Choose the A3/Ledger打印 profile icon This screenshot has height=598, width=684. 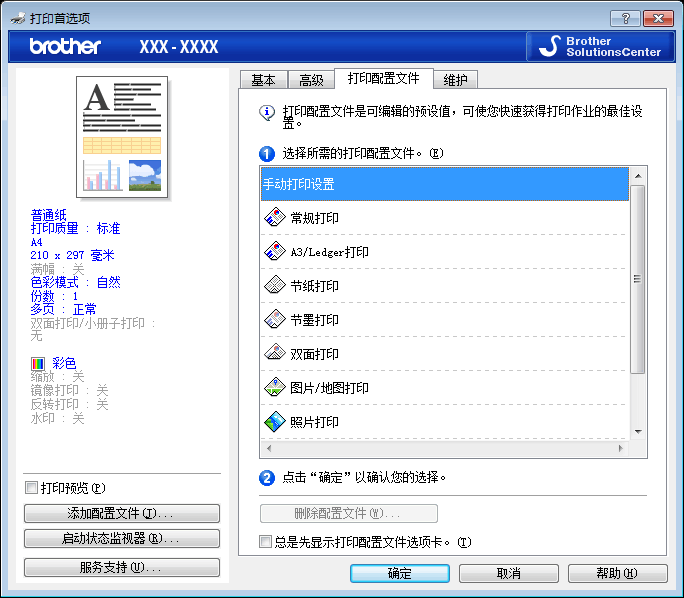[x=275, y=252]
